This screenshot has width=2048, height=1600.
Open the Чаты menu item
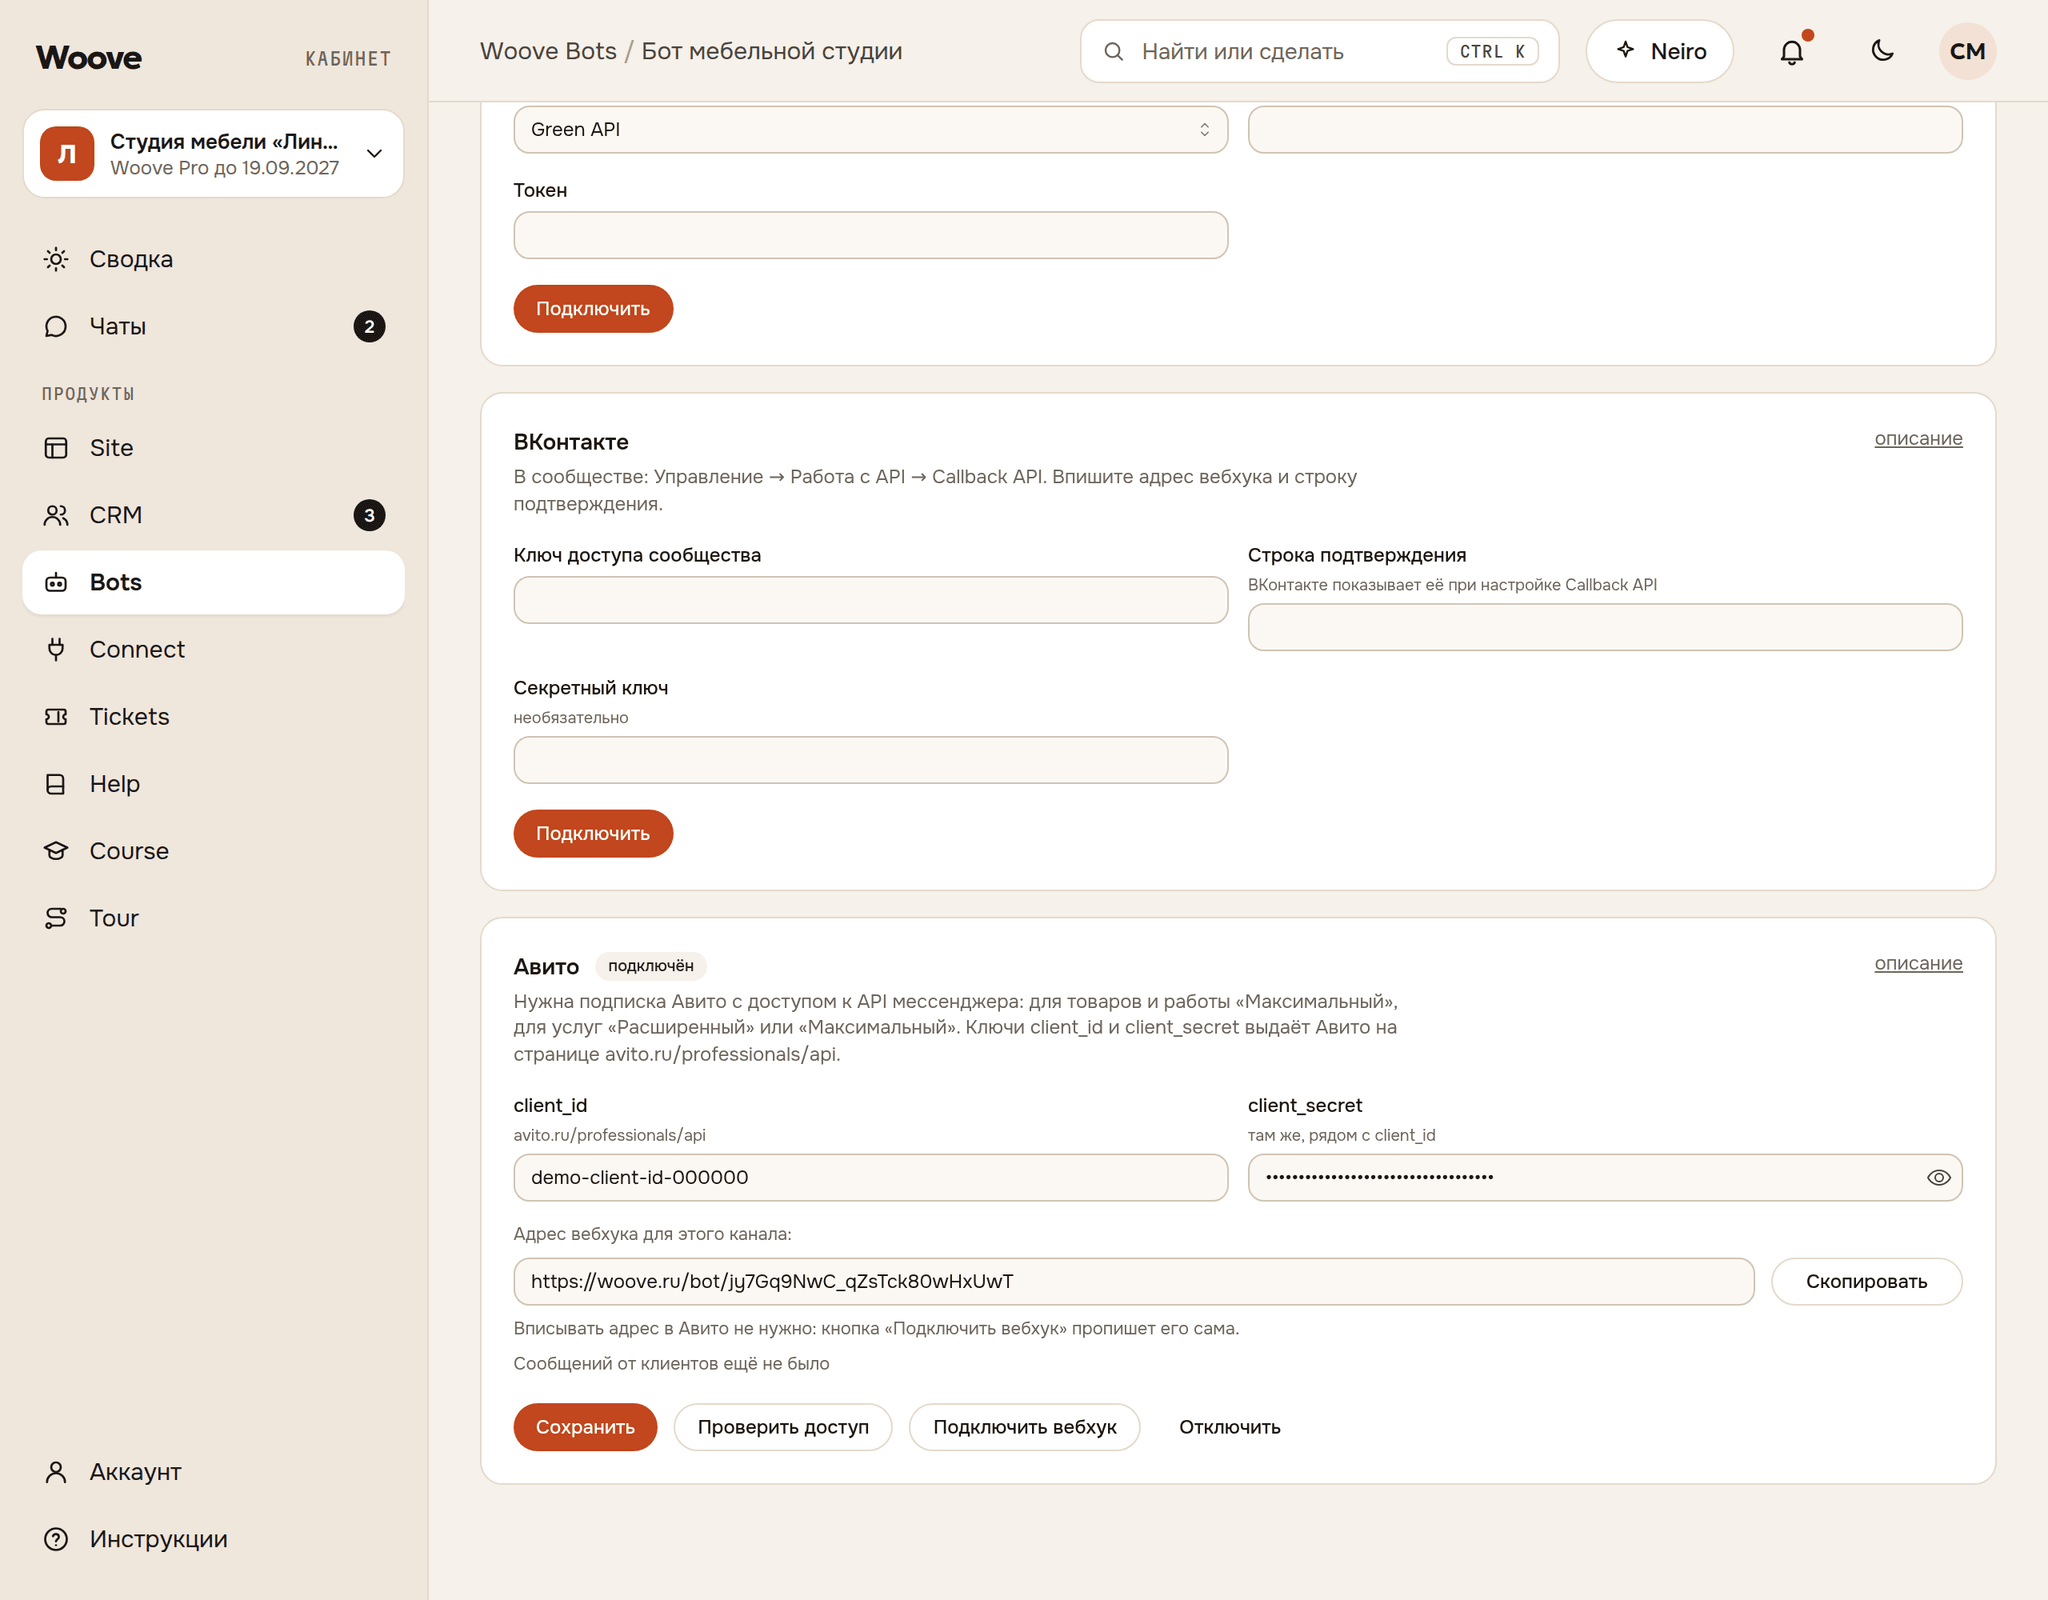click(x=213, y=326)
